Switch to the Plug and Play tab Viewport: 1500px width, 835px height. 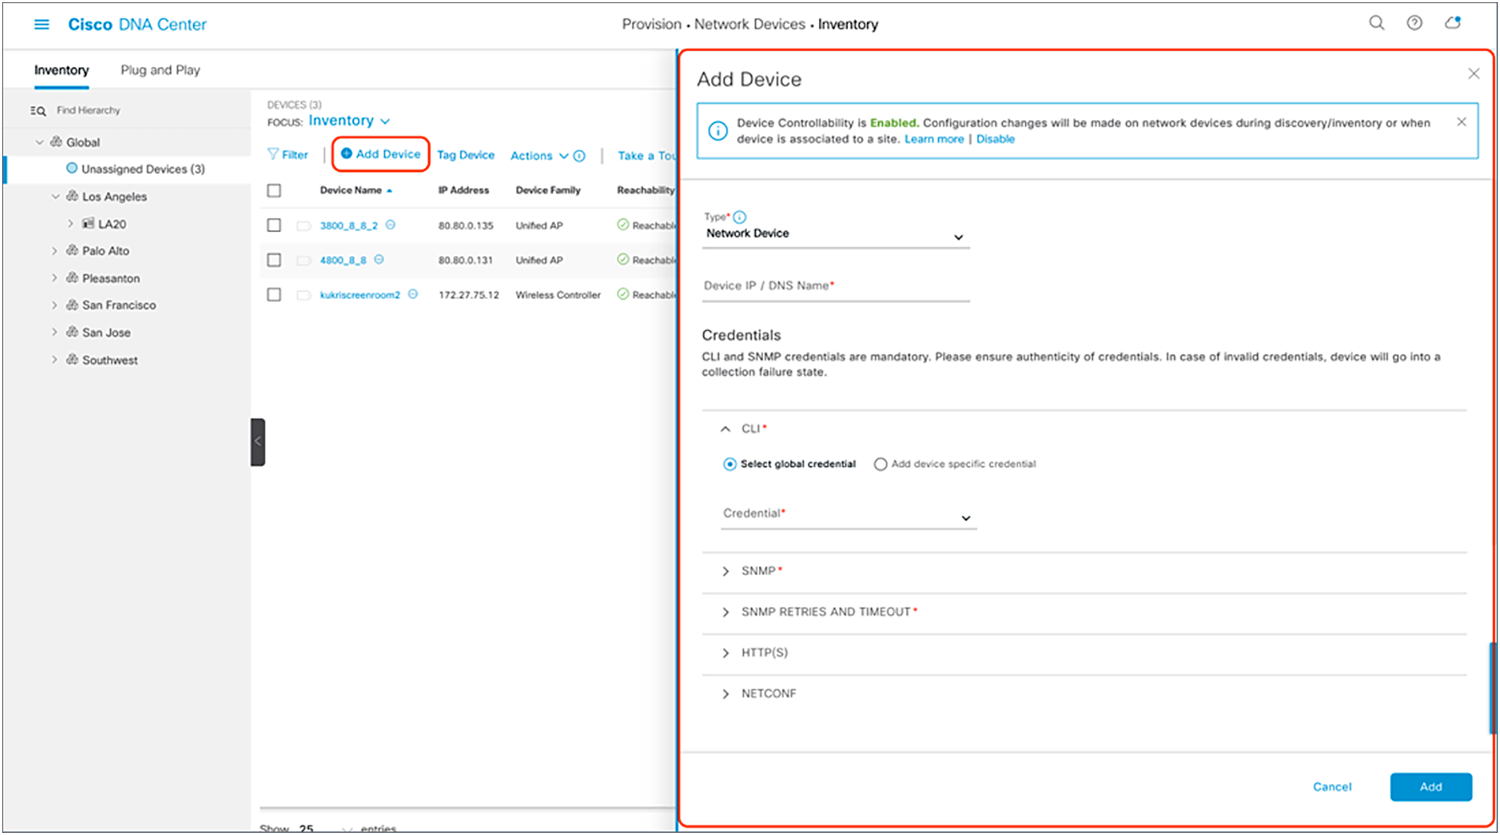(x=160, y=70)
